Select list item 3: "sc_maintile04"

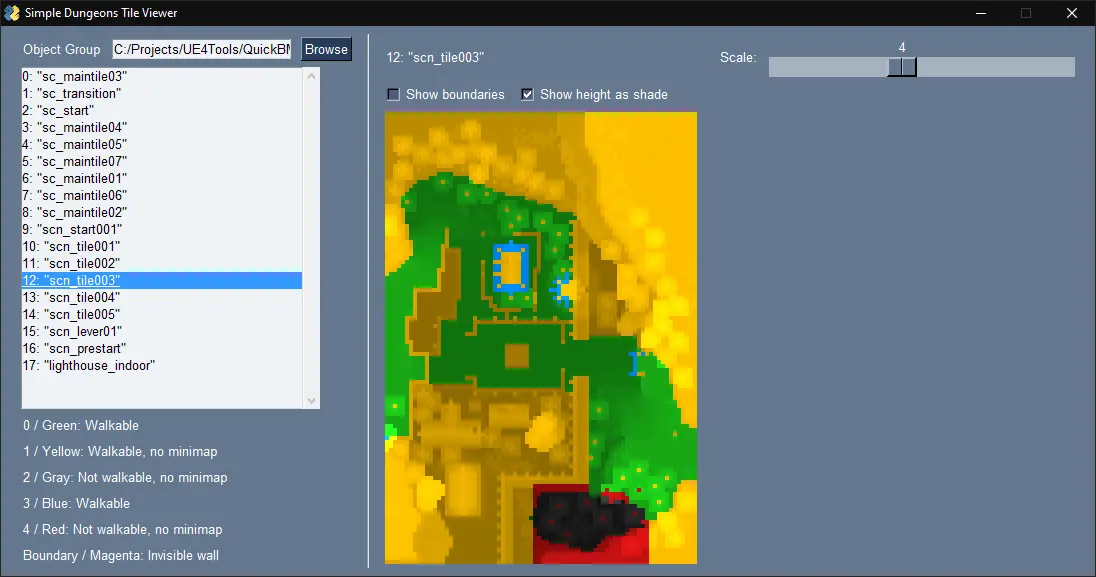pos(162,127)
